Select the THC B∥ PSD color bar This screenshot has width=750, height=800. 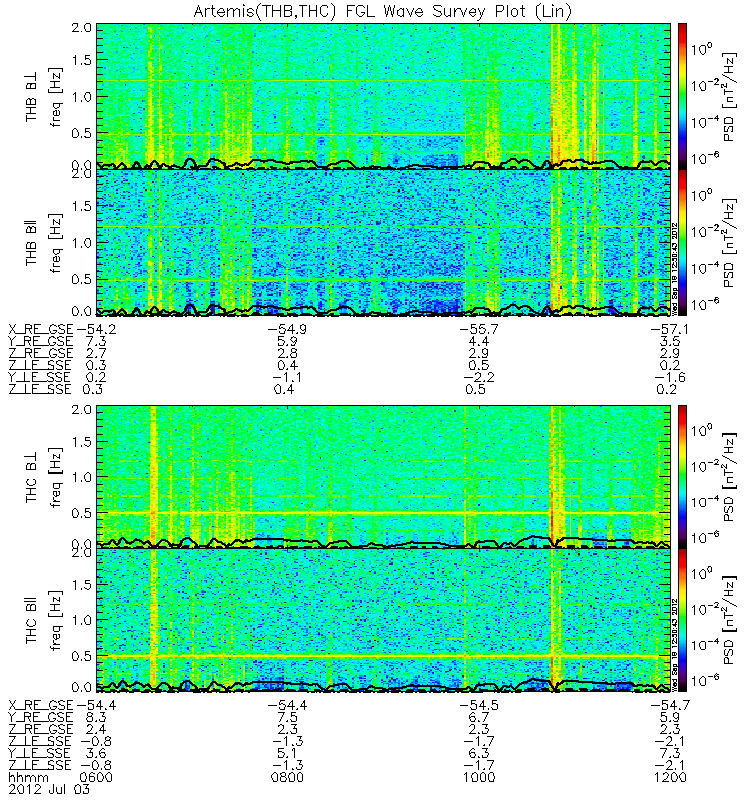[682, 620]
